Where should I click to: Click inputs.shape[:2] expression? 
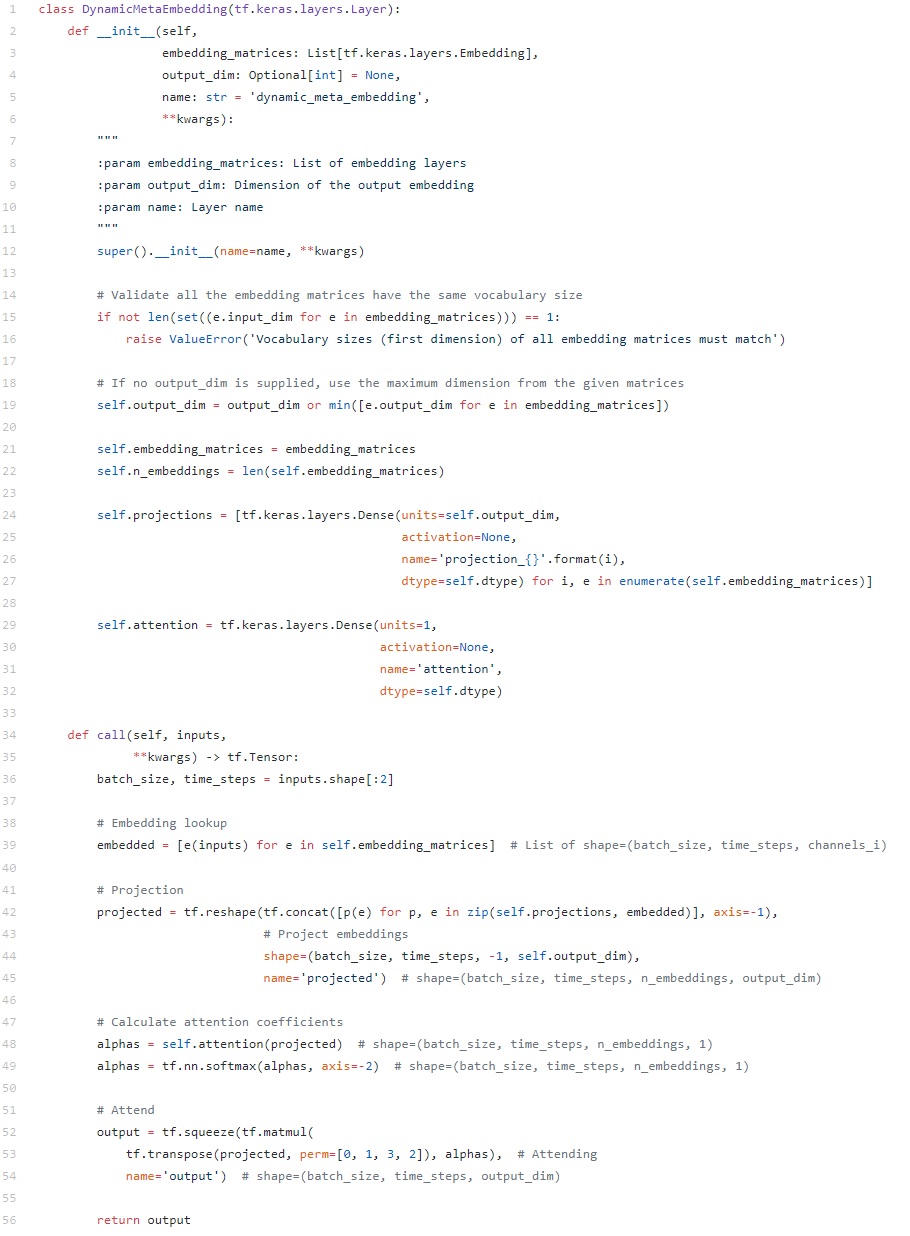pyautogui.click(x=335, y=779)
